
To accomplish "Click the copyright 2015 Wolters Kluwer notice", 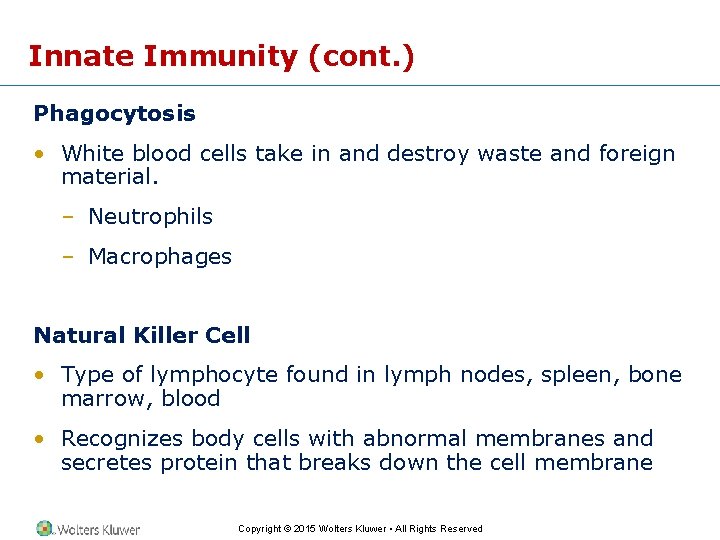I will pos(360,529).
